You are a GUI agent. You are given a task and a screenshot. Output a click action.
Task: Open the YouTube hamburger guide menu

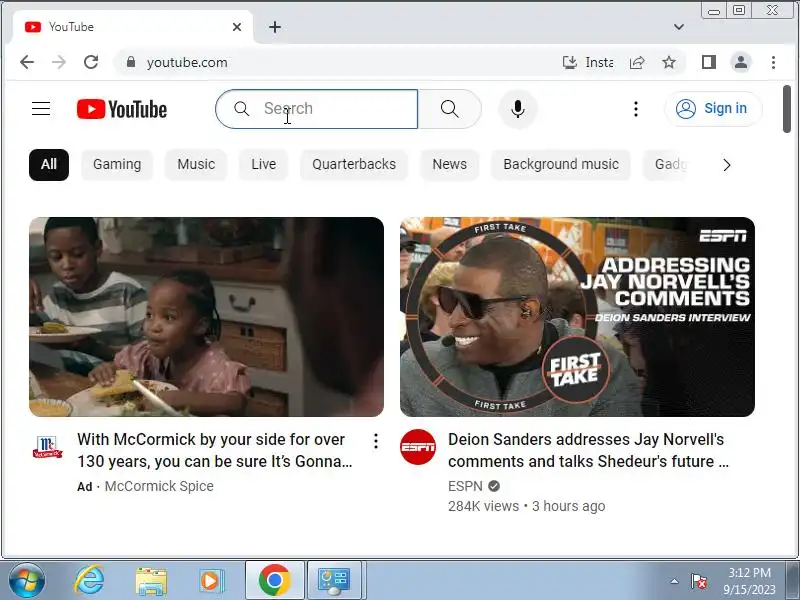pyautogui.click(x=41, y=109)
